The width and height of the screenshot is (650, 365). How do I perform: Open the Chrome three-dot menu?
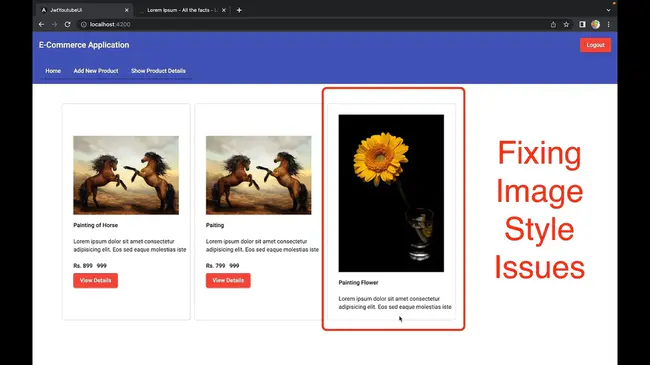coord(609,24)
